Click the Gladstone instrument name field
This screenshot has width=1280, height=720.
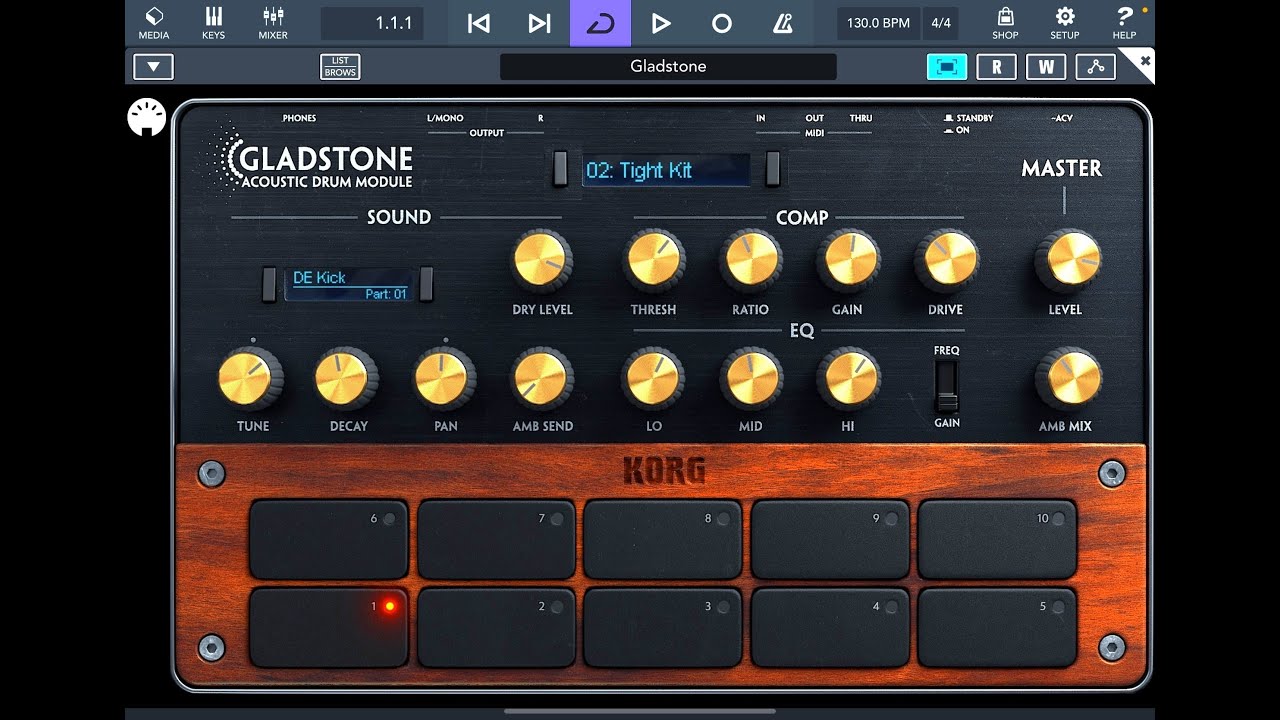pyautogui.click(x=668, y=67)
